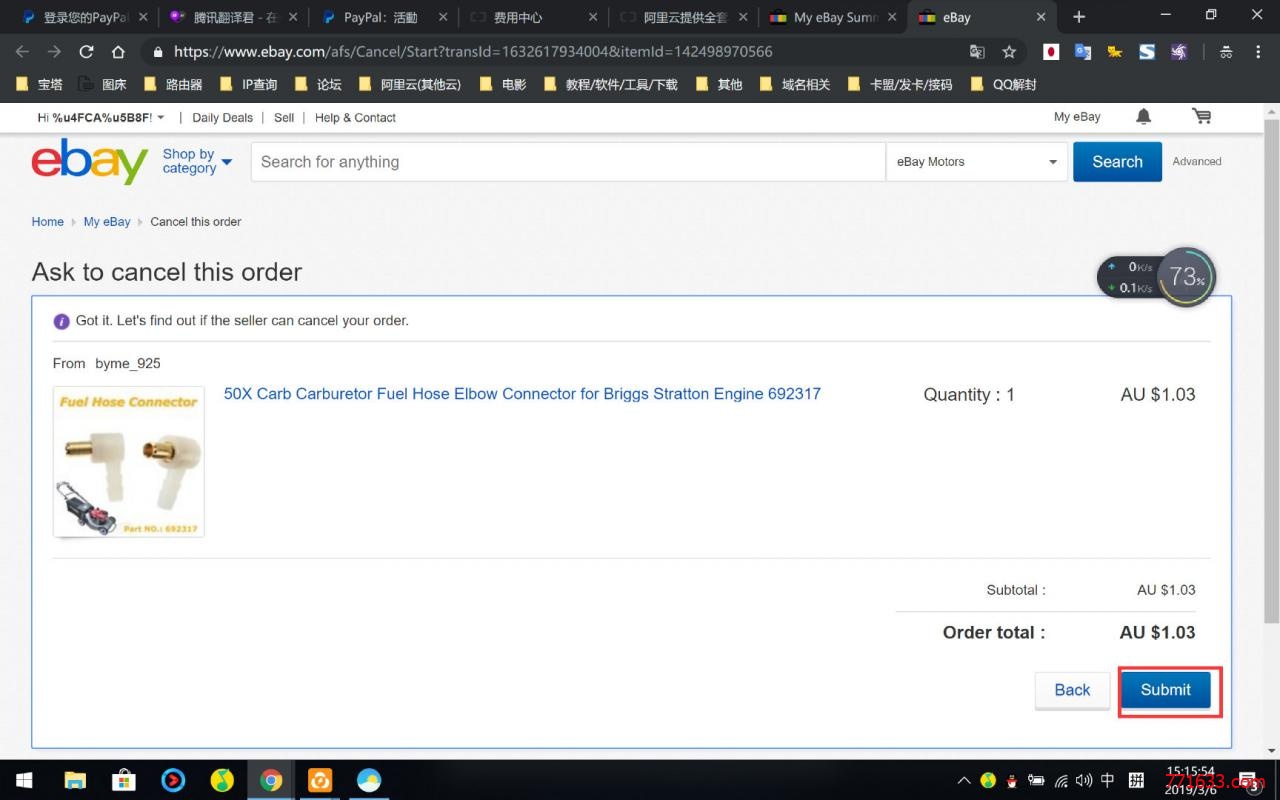Image resolution: width=1280 pixels, height=800 pixels.
Task: Open the 阿里云(其他云) bookmark folder
Action: pyautogui.click(x=409, y=85)
